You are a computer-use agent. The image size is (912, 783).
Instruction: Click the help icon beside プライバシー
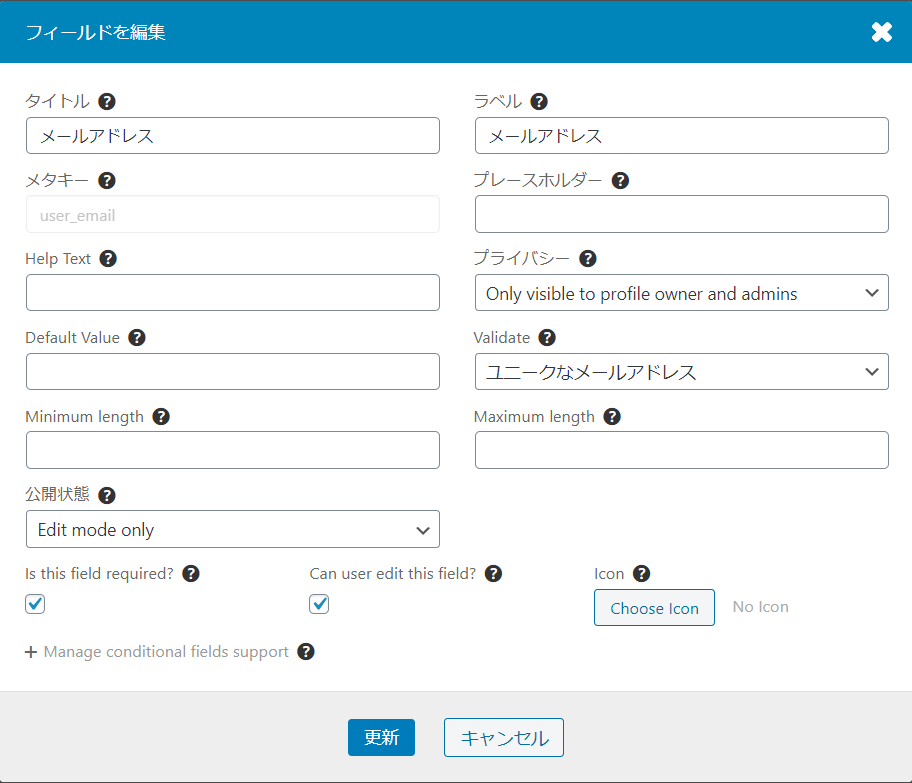(x=588, y=258)
